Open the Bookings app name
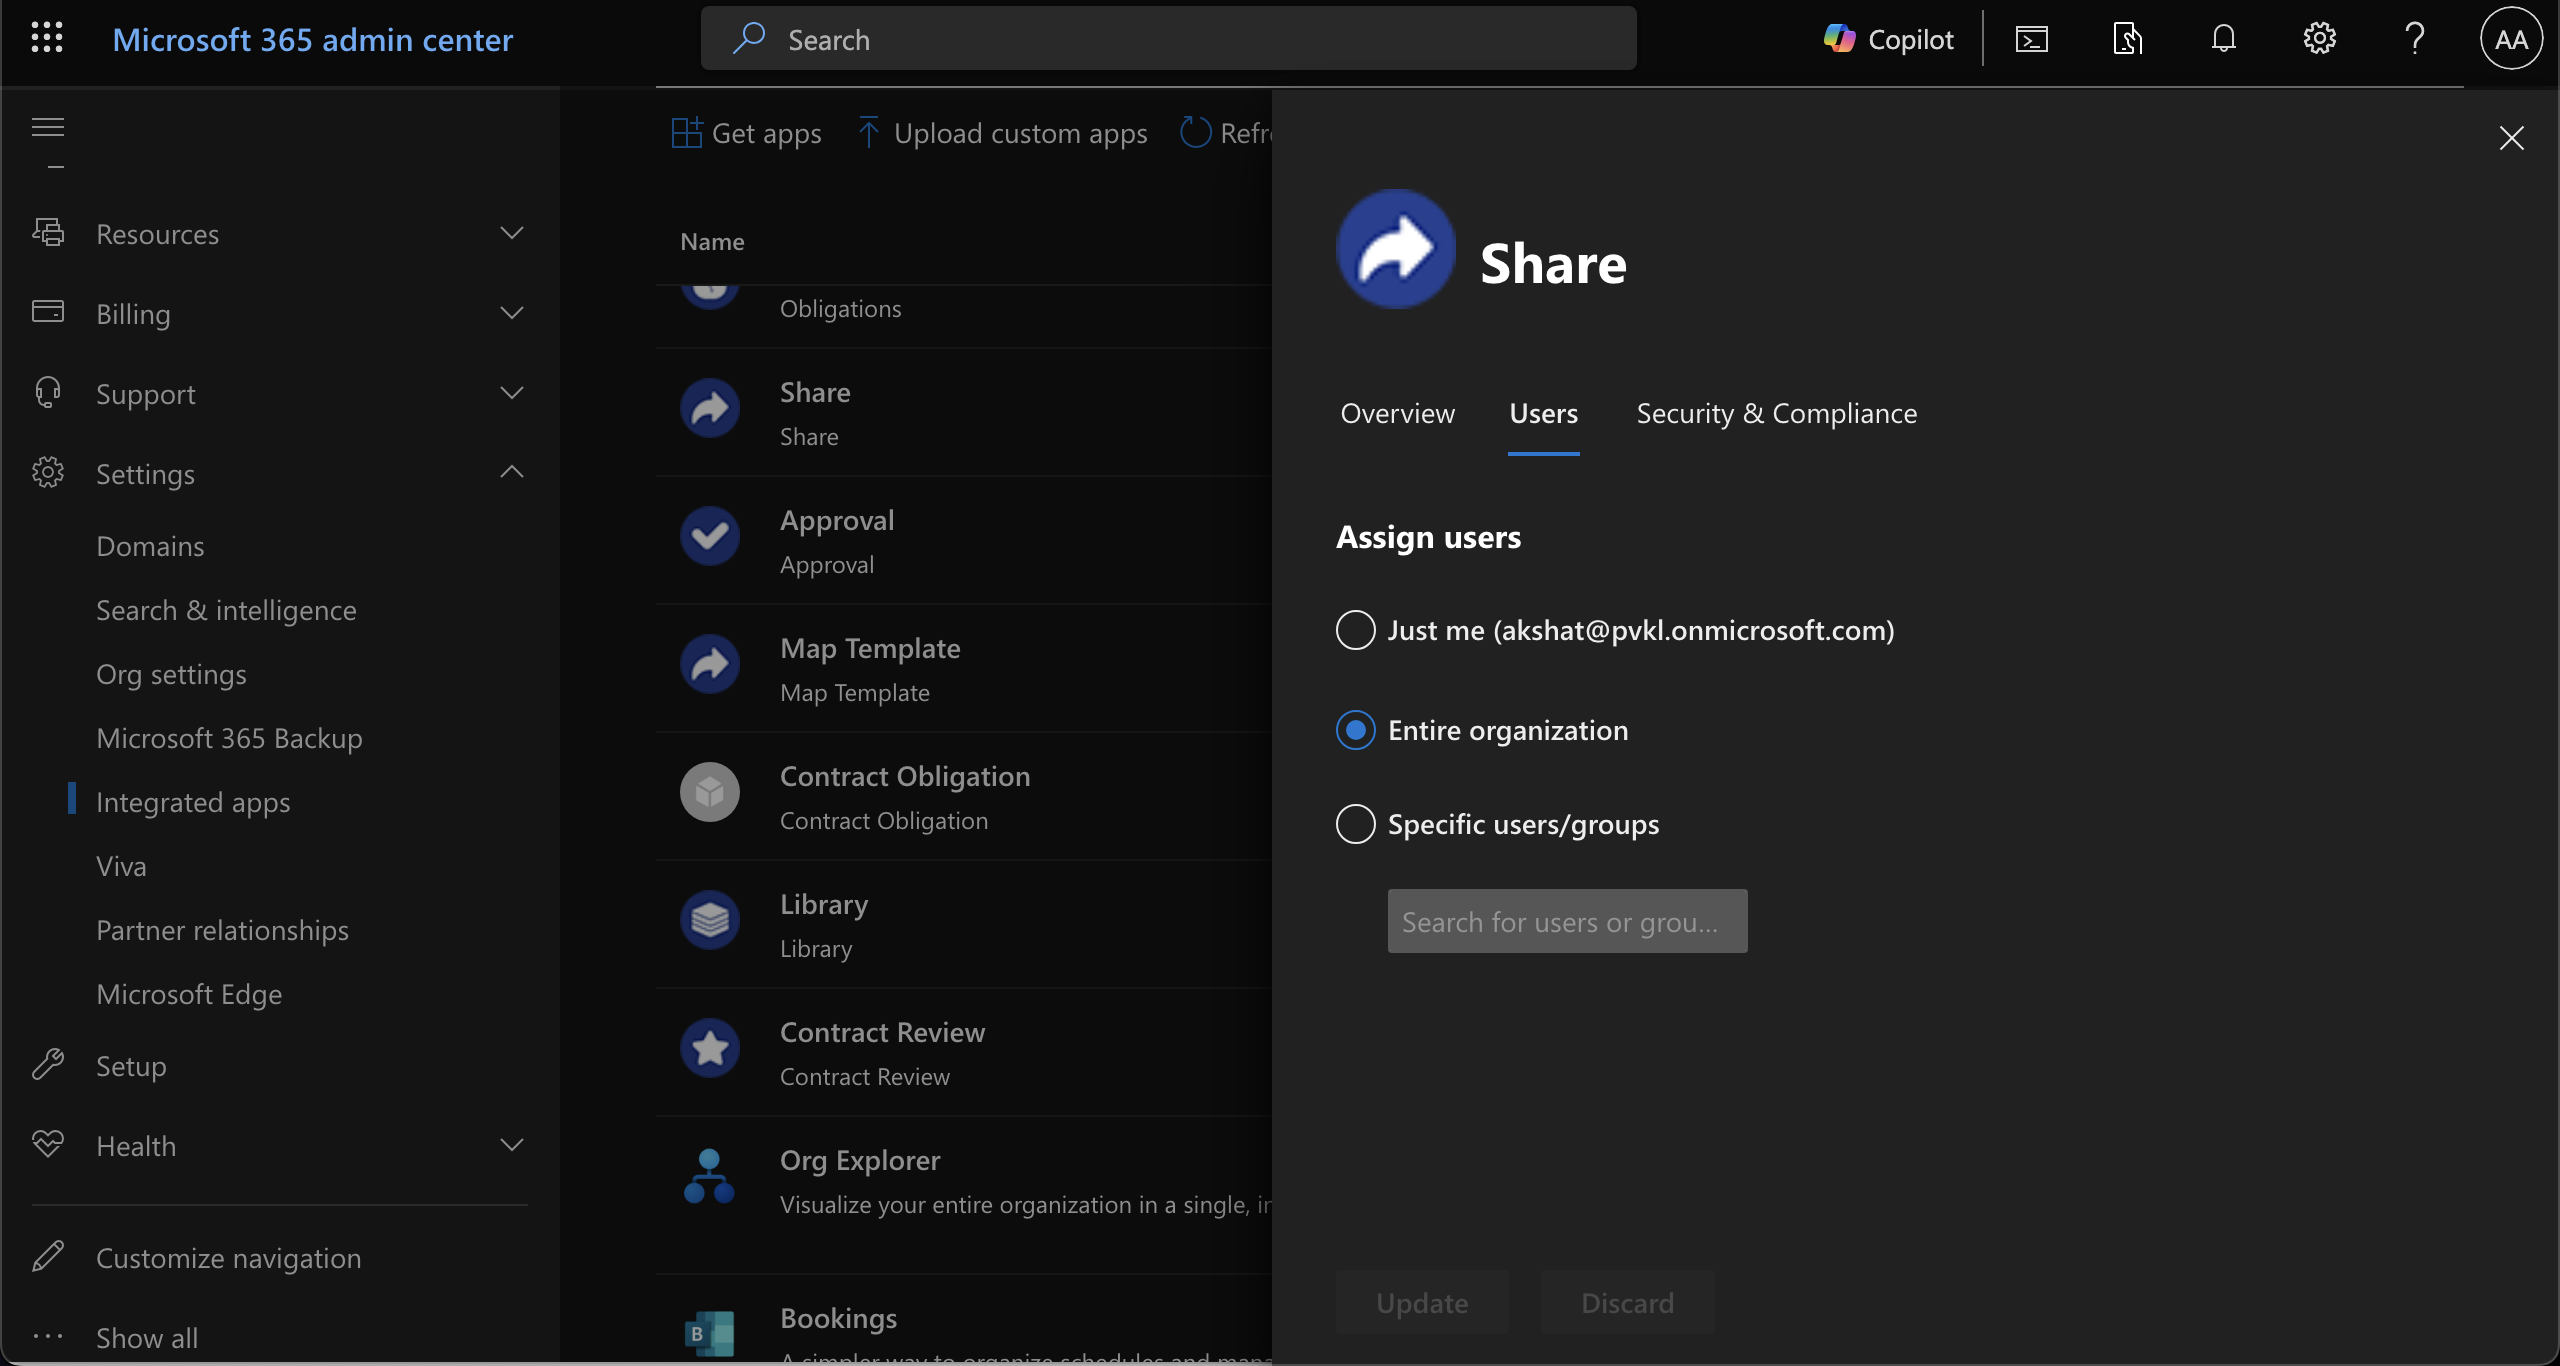 [838, 1318]
